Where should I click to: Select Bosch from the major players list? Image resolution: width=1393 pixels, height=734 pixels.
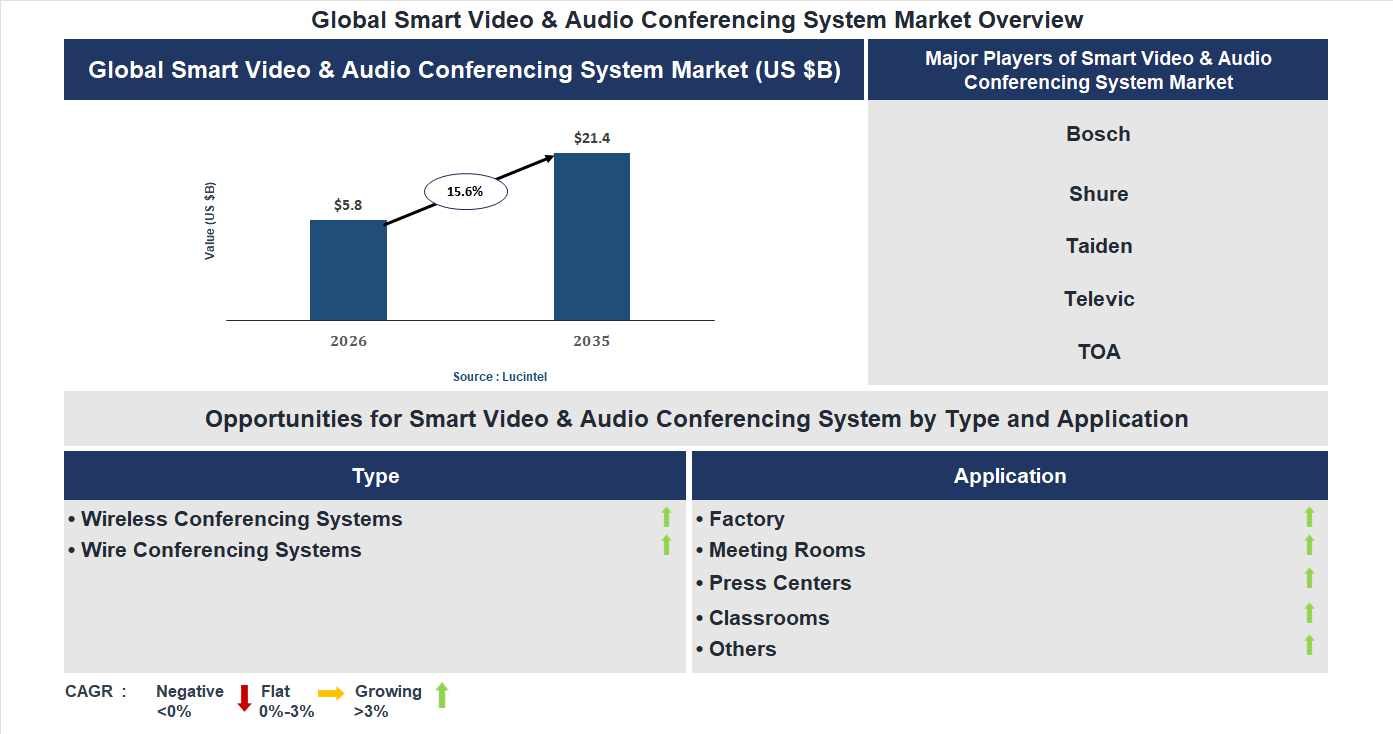pyautogui.click(x=1098, y=133)
